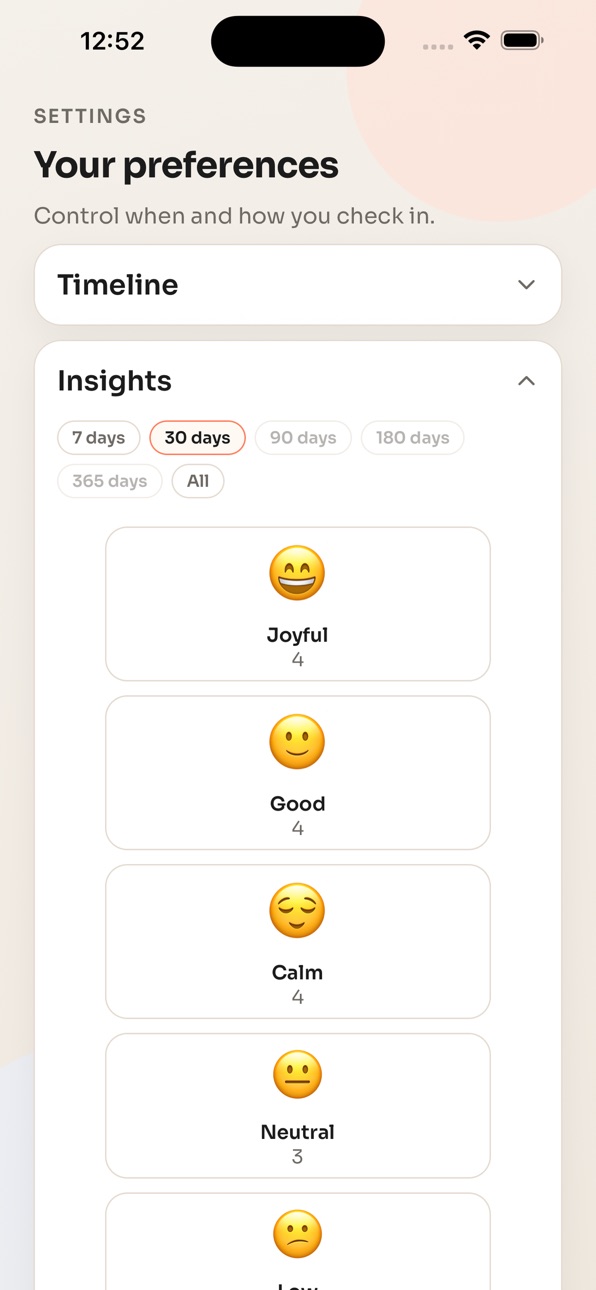Tap the battery status icon
This screenshot has width=596, height=1290.
(x=522, y=41)
